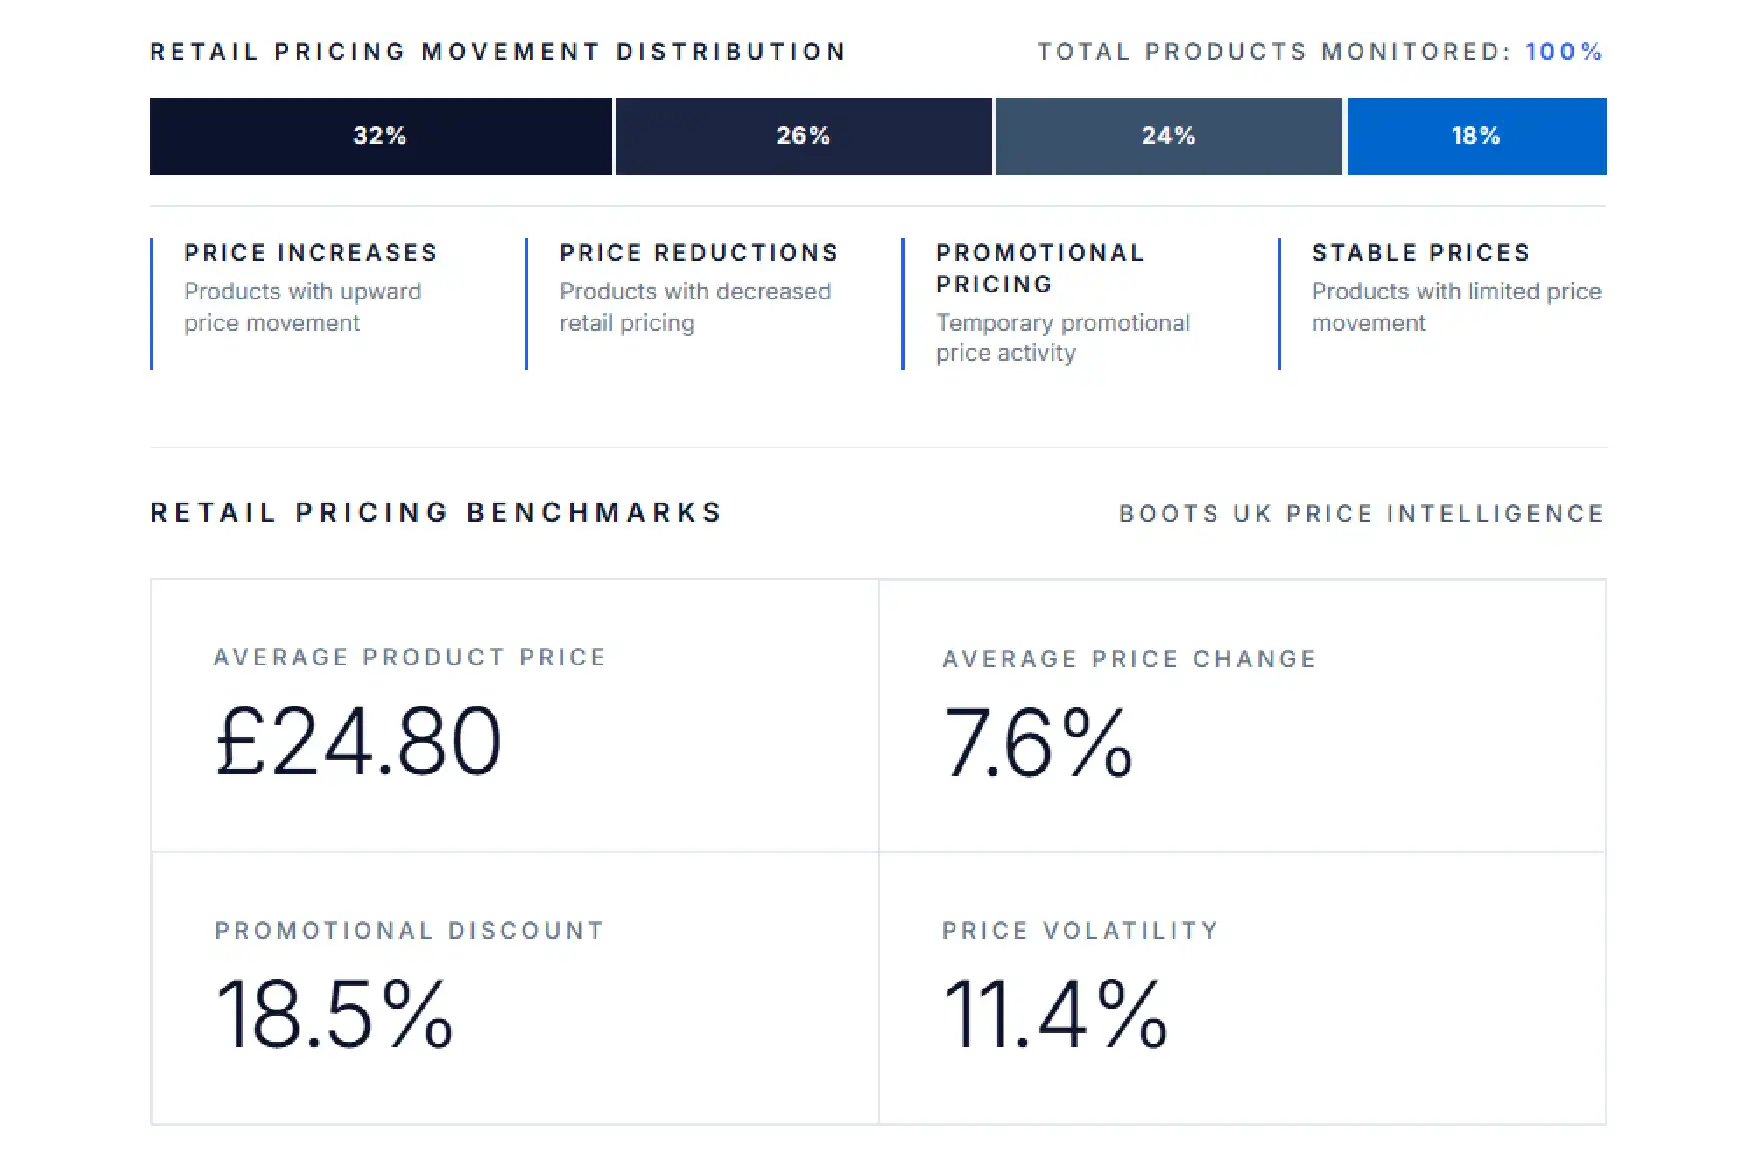Click the Promotional Discount label
The image size is (1759, 1163).
tap(410, 931)
